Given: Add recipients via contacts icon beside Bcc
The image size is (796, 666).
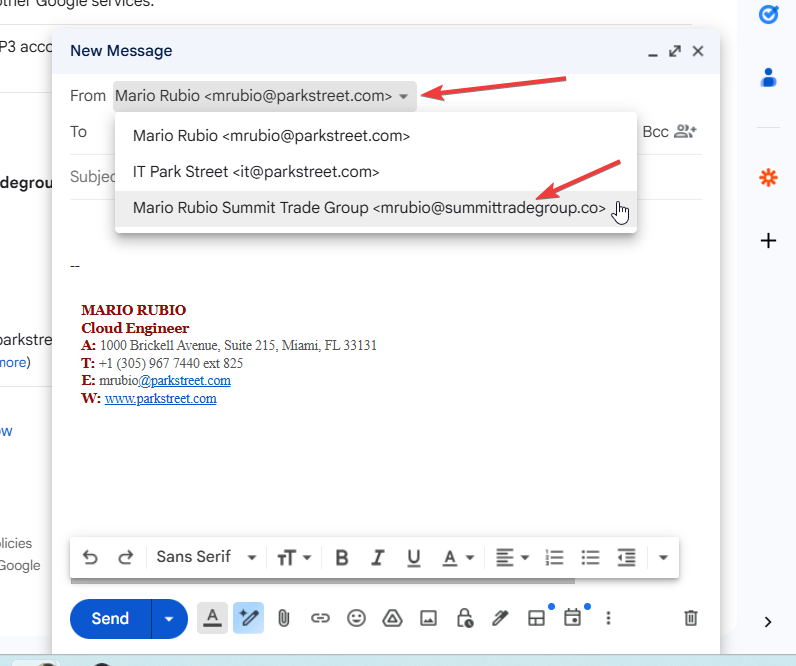Looking at the screenshot, I should click(x=685, y=132).
